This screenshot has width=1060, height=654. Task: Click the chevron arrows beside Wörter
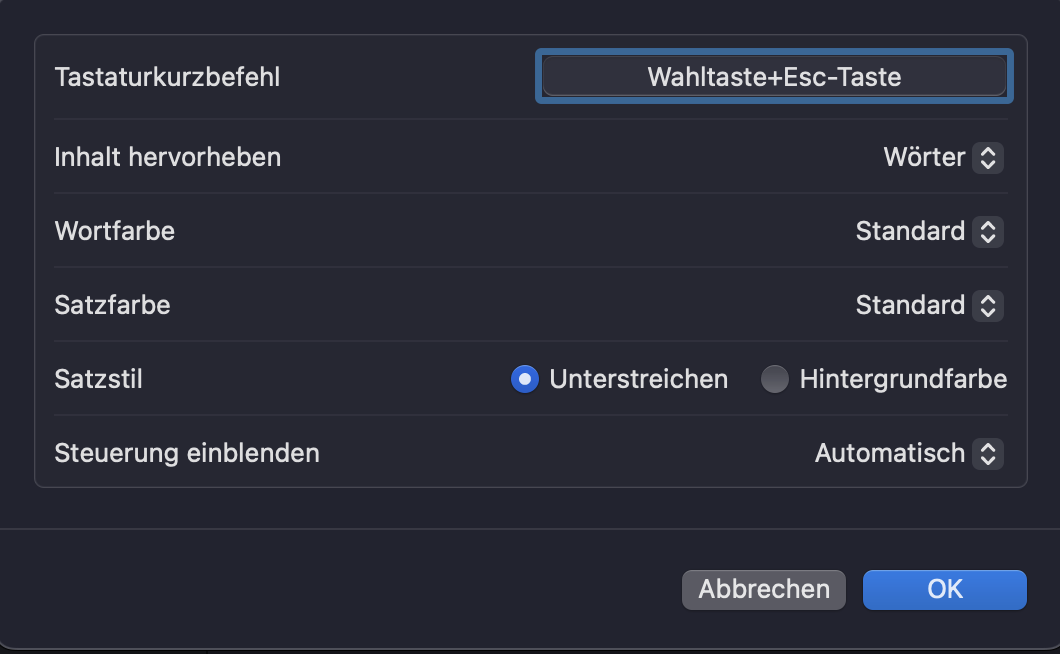(x=988, y=157)
